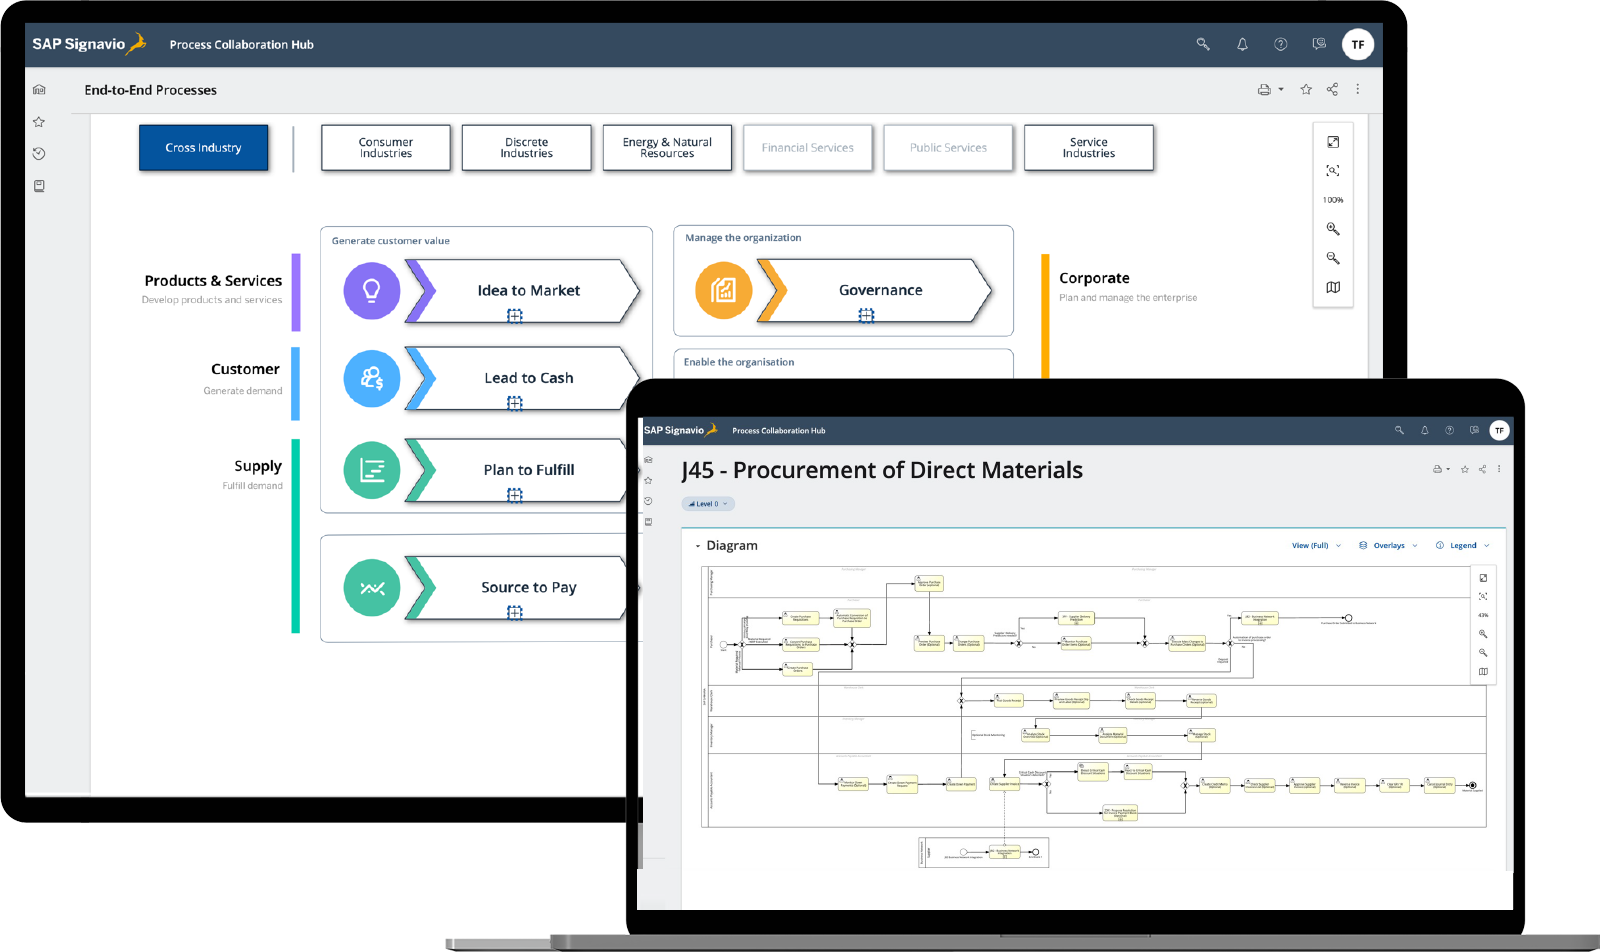The width and height of the screenshot is (1600, 952).
Task: Click the TF user avatar
Action: point(1358,44)
